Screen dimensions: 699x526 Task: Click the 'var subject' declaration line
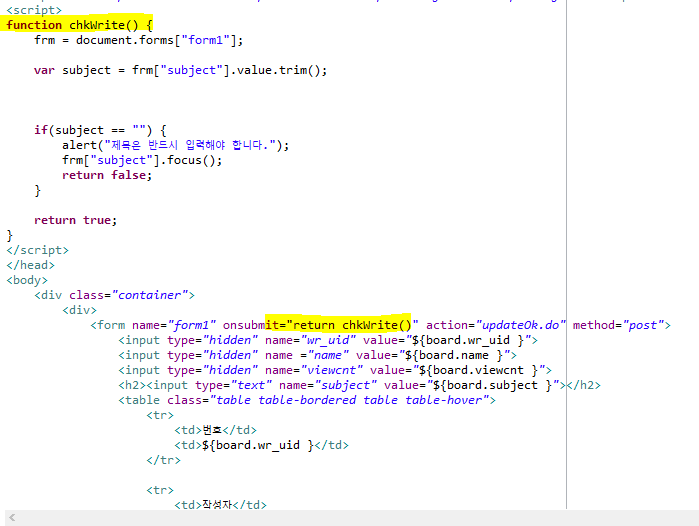click(181, 70)
